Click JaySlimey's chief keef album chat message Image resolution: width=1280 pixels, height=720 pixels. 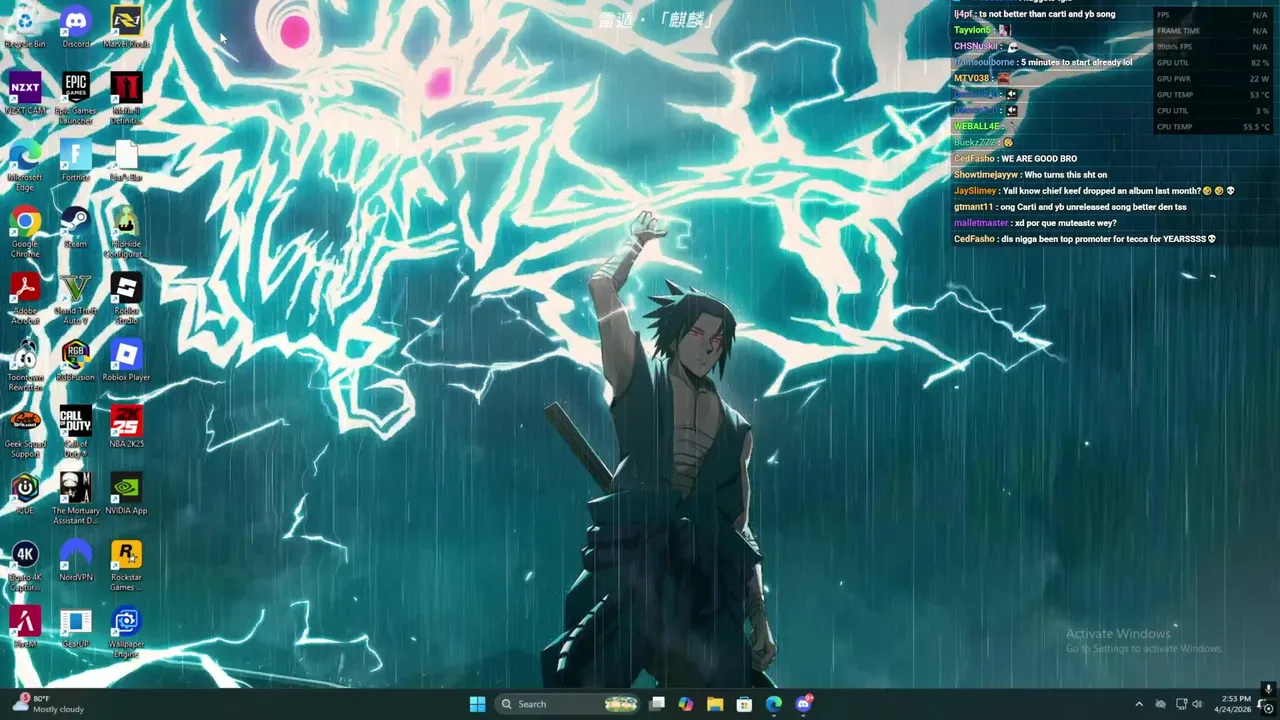pyautogui.click(x=1094, y=191)
